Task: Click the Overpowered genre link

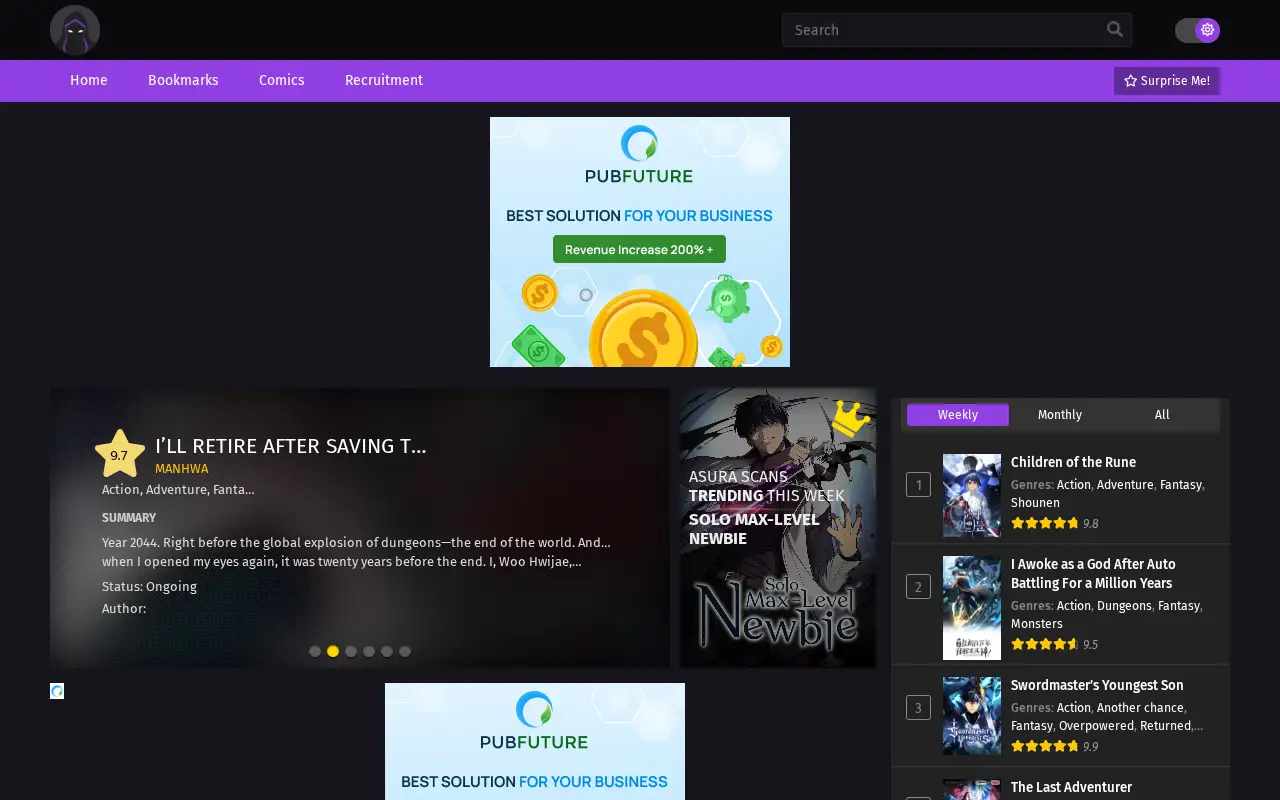Action: tap(1096, 726)
